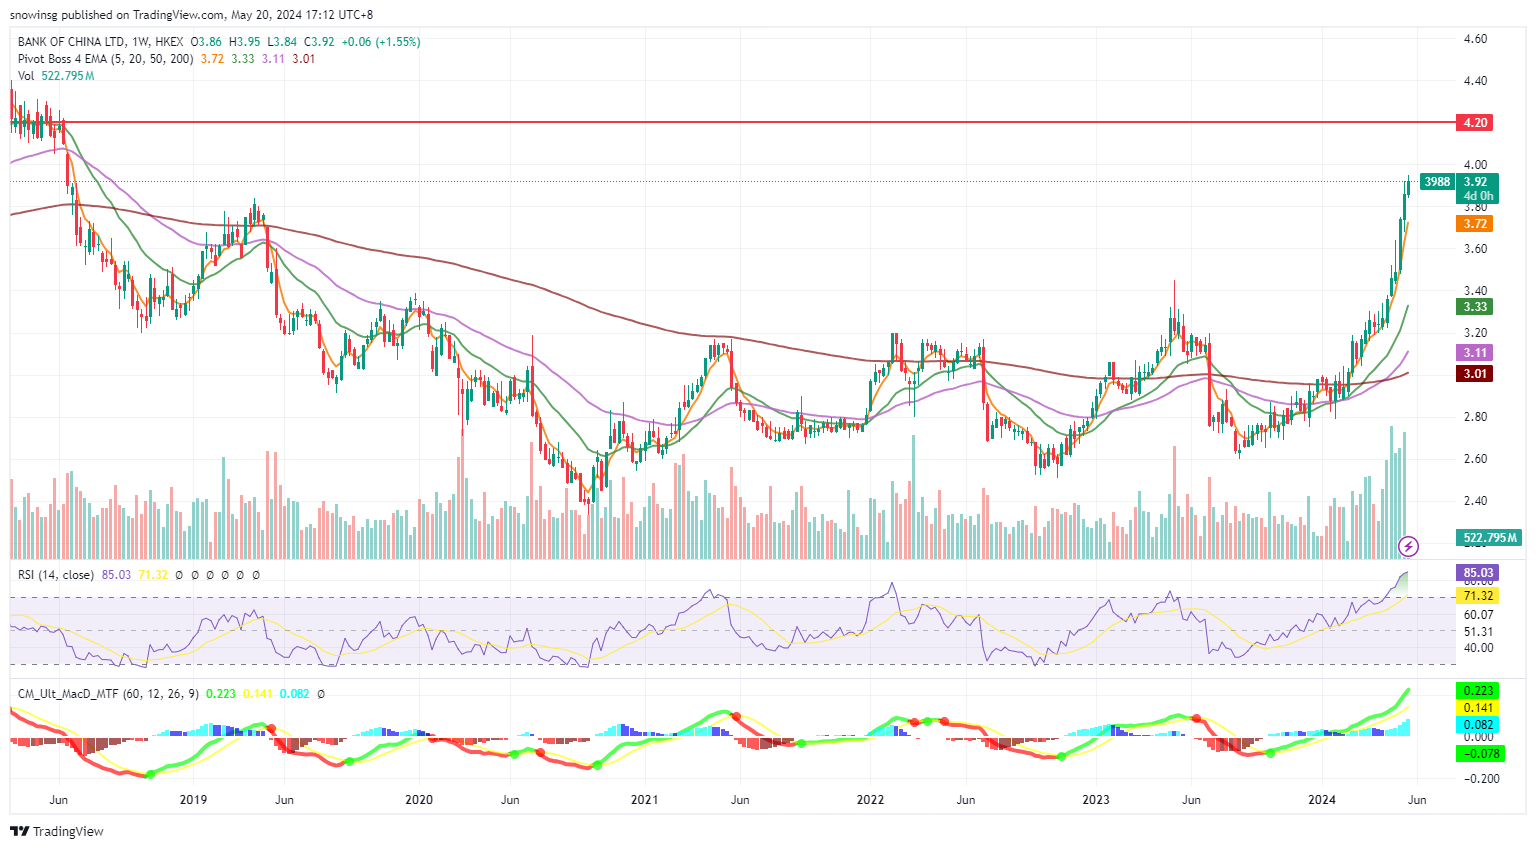Click the 4d 0h countdown label
The height and width of the screenshot is (849, 1536).
(1477, 196)
